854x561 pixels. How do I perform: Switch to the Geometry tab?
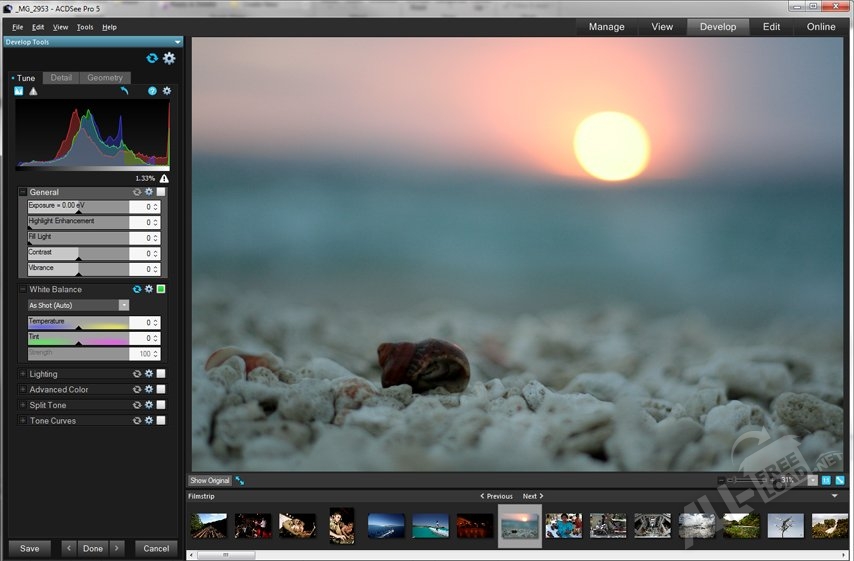coord(104,78)
